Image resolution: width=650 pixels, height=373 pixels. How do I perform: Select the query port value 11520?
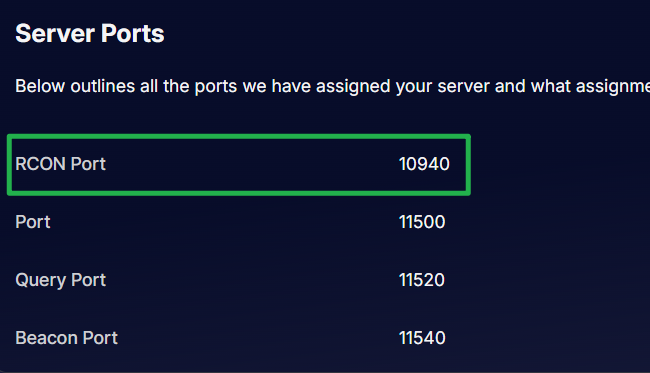click(422, 280)
